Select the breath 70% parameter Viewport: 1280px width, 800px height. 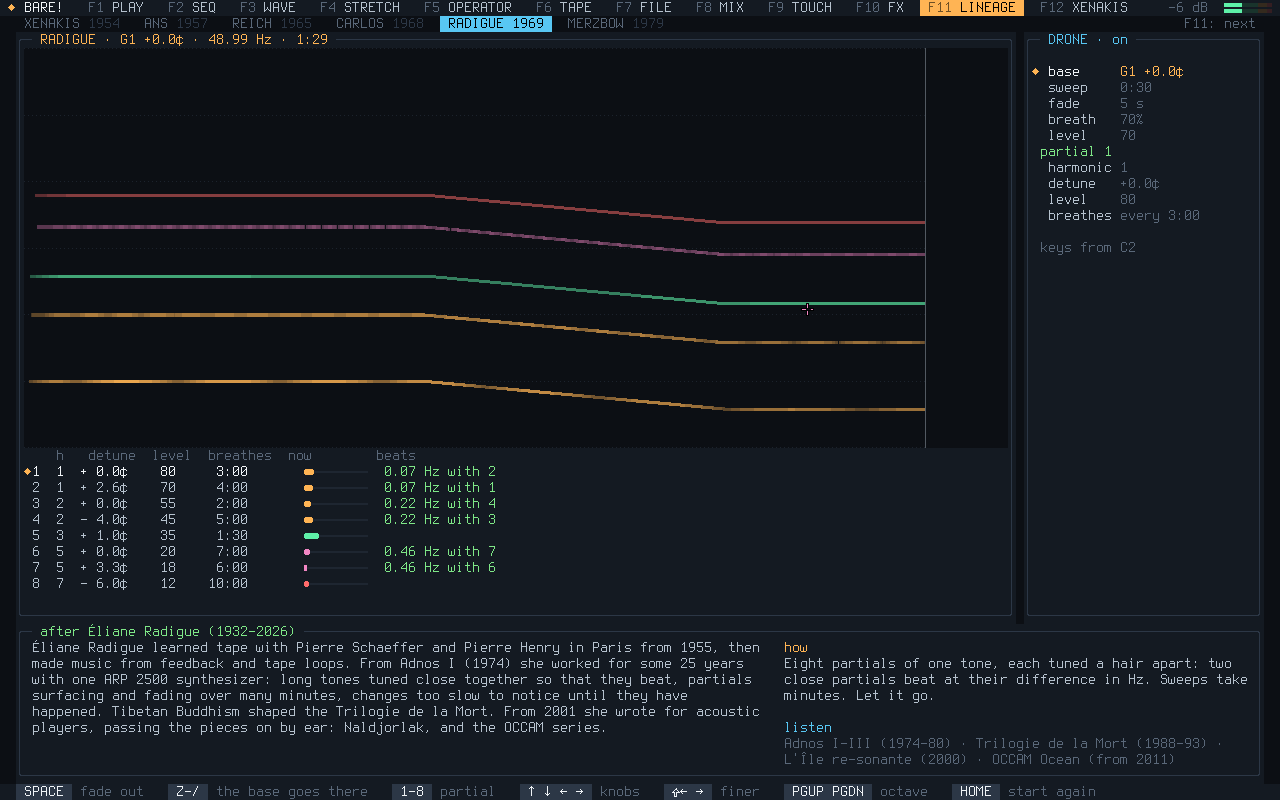coord(1096,119)
